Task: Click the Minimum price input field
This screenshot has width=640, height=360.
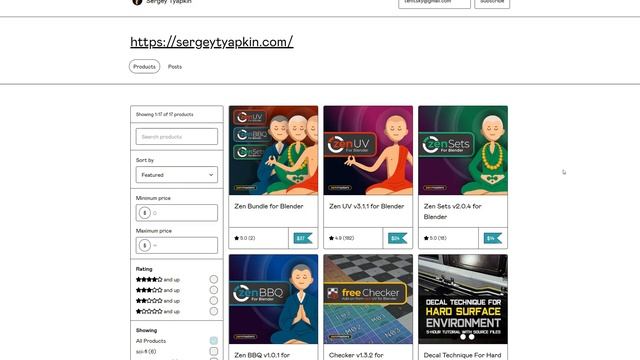Action: [x=177, y=213]
